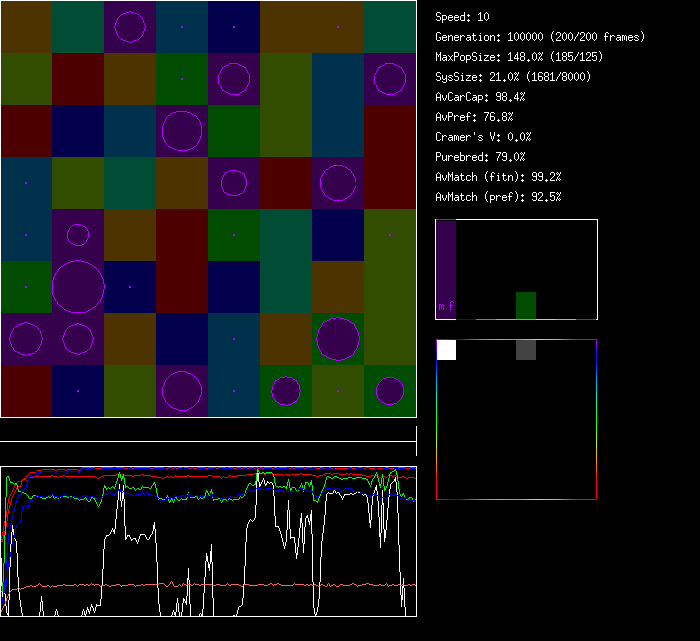The width and height of the screenshot is (700, 641).
Task: Select the gray square in the color panel
Action: point(526,349)
